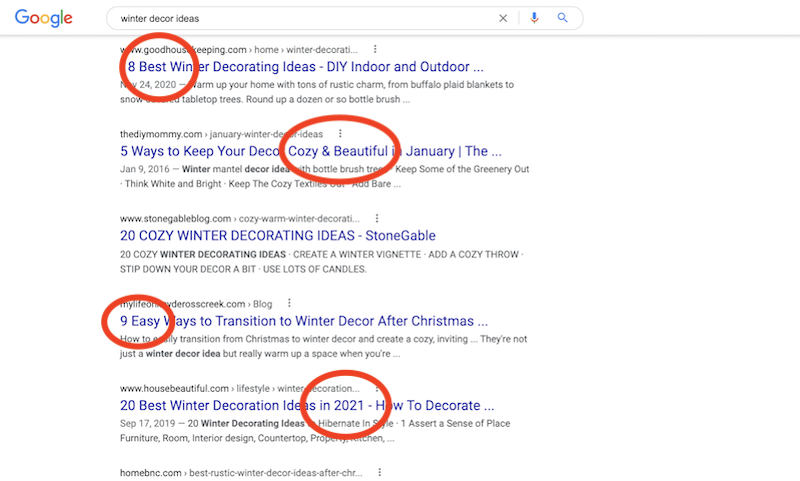Click the magnifying glass search icon
The width and height of the screenshot is (800, 481).
pos(563,18)
